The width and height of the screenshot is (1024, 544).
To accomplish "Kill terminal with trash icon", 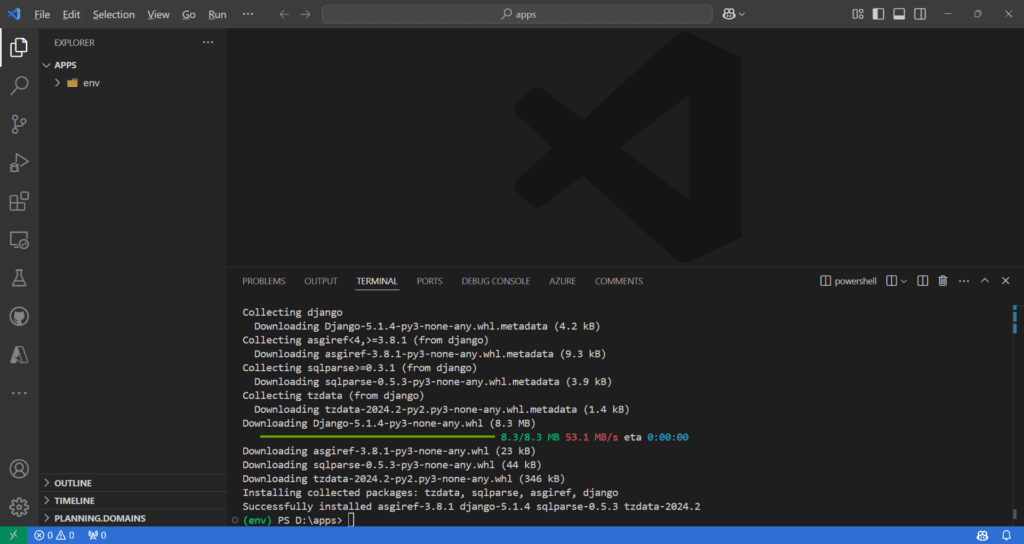I will coord(943,281).
